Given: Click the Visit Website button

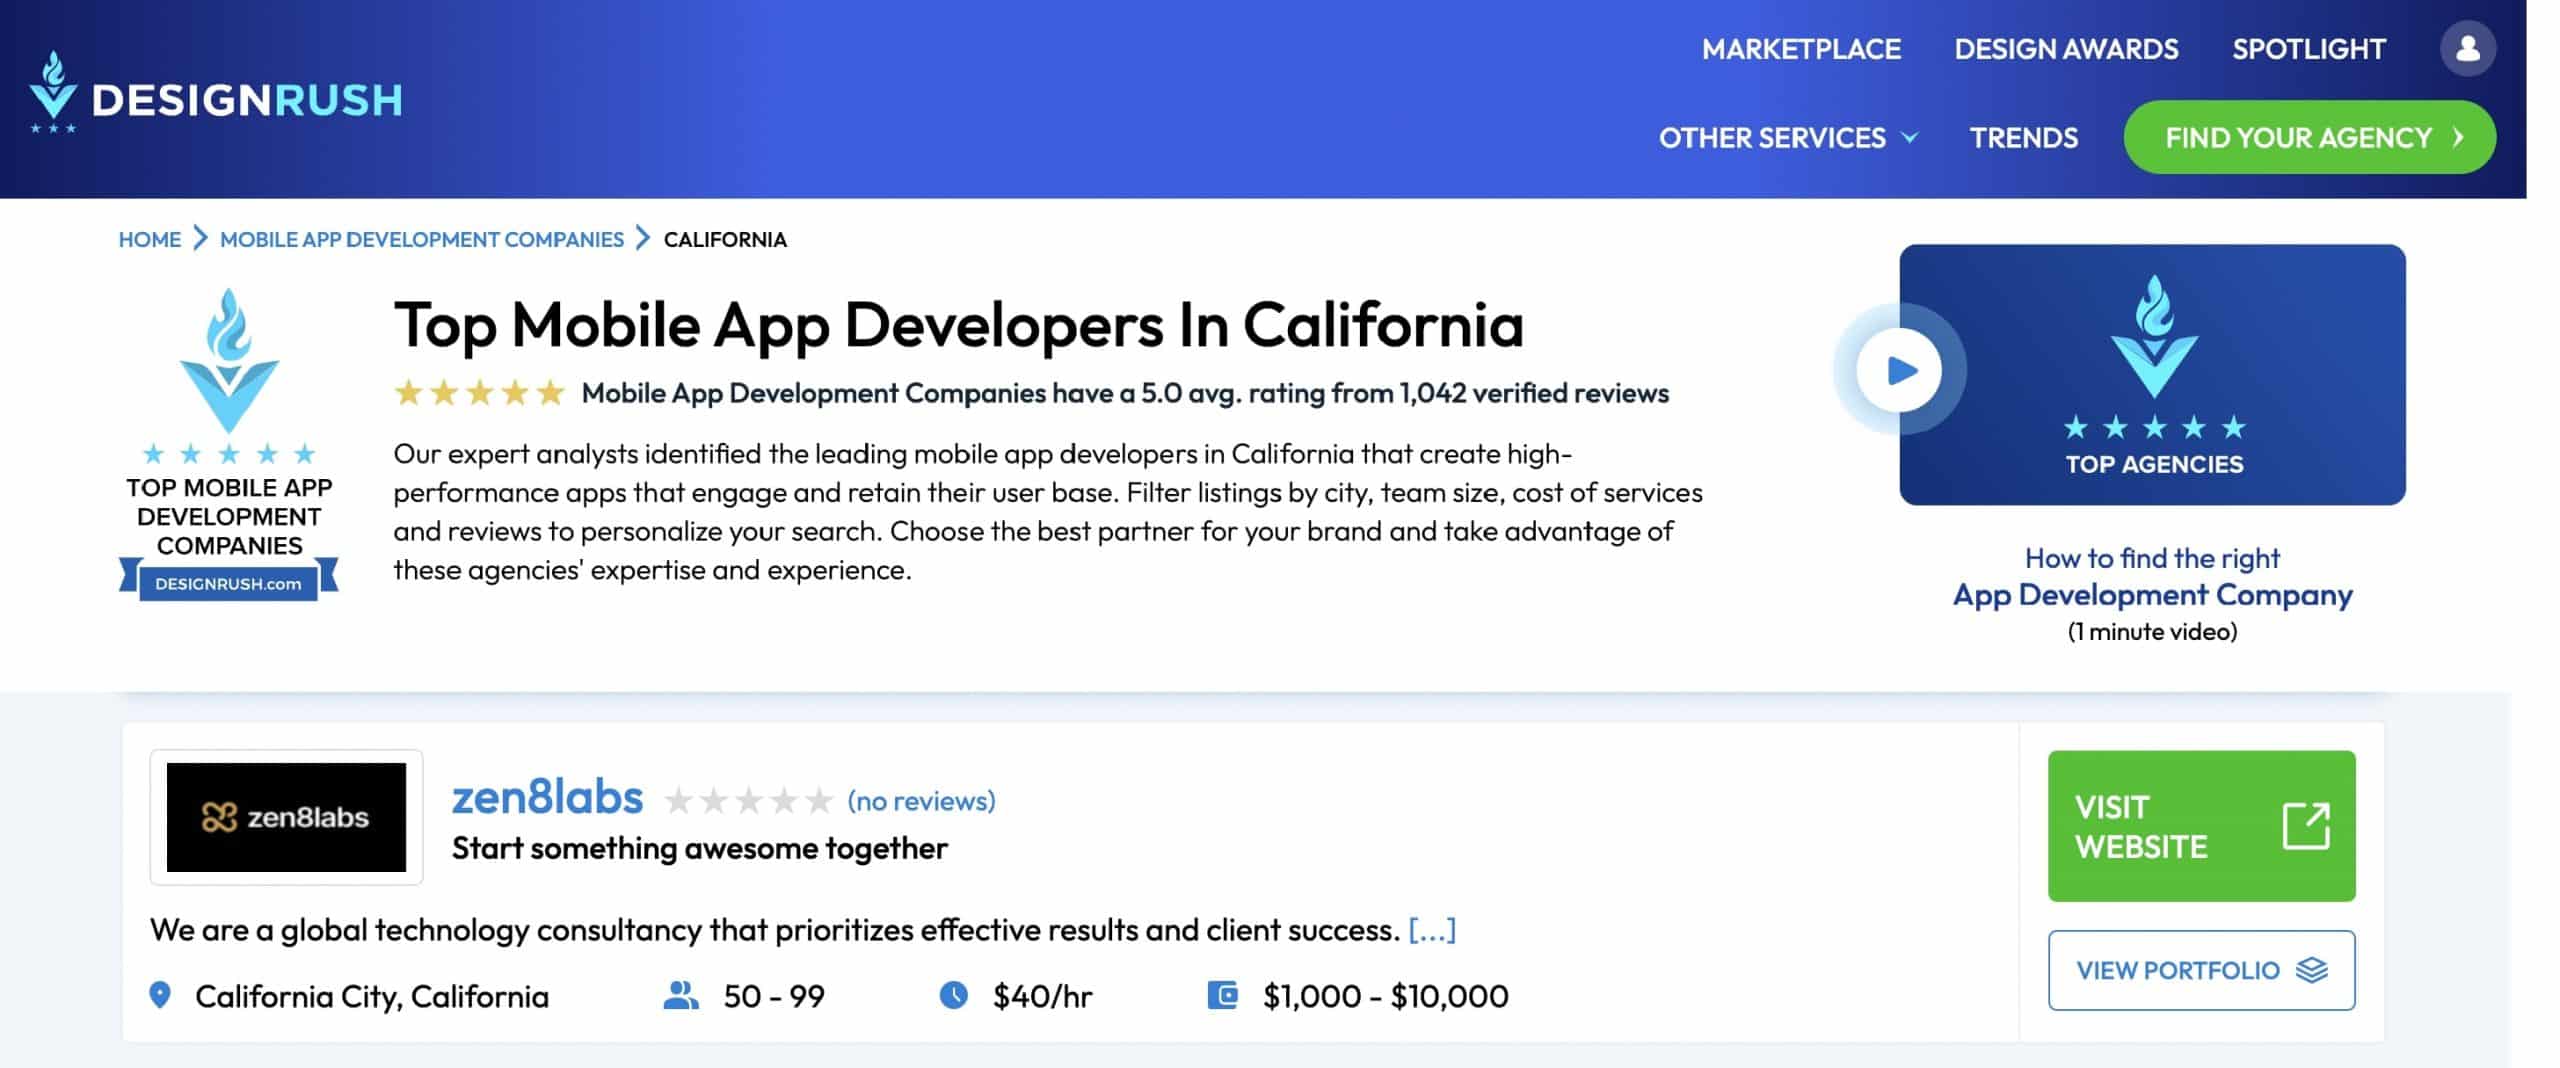Looking at the screenshot, I should (2201, 826).
